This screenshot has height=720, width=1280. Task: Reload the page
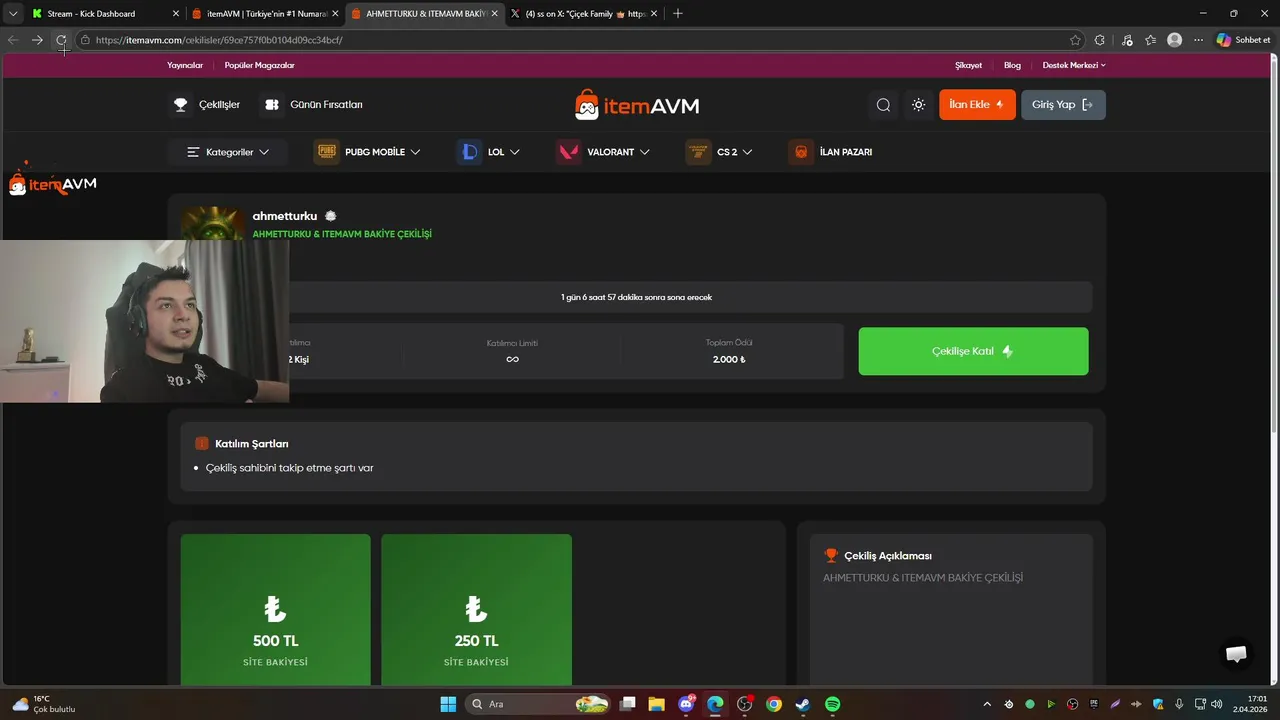coord(62,40)
